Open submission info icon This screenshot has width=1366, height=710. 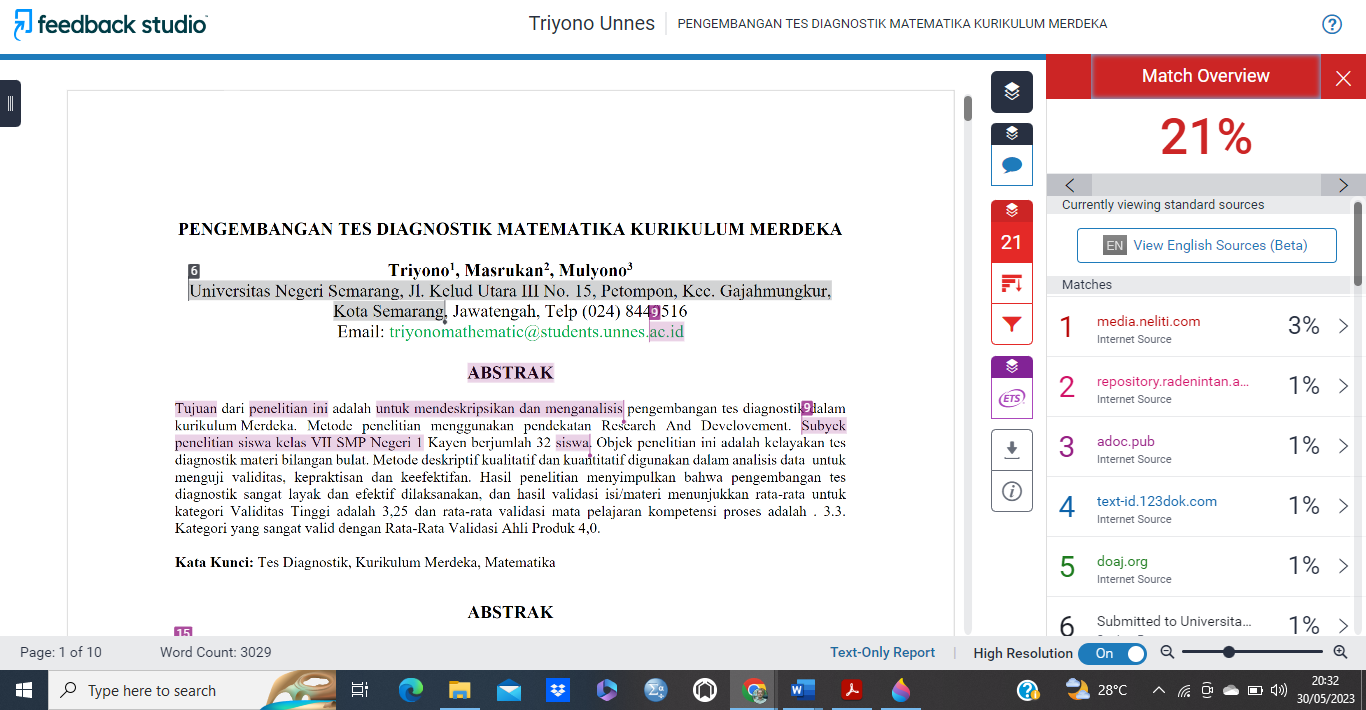tap(1011, 491)
